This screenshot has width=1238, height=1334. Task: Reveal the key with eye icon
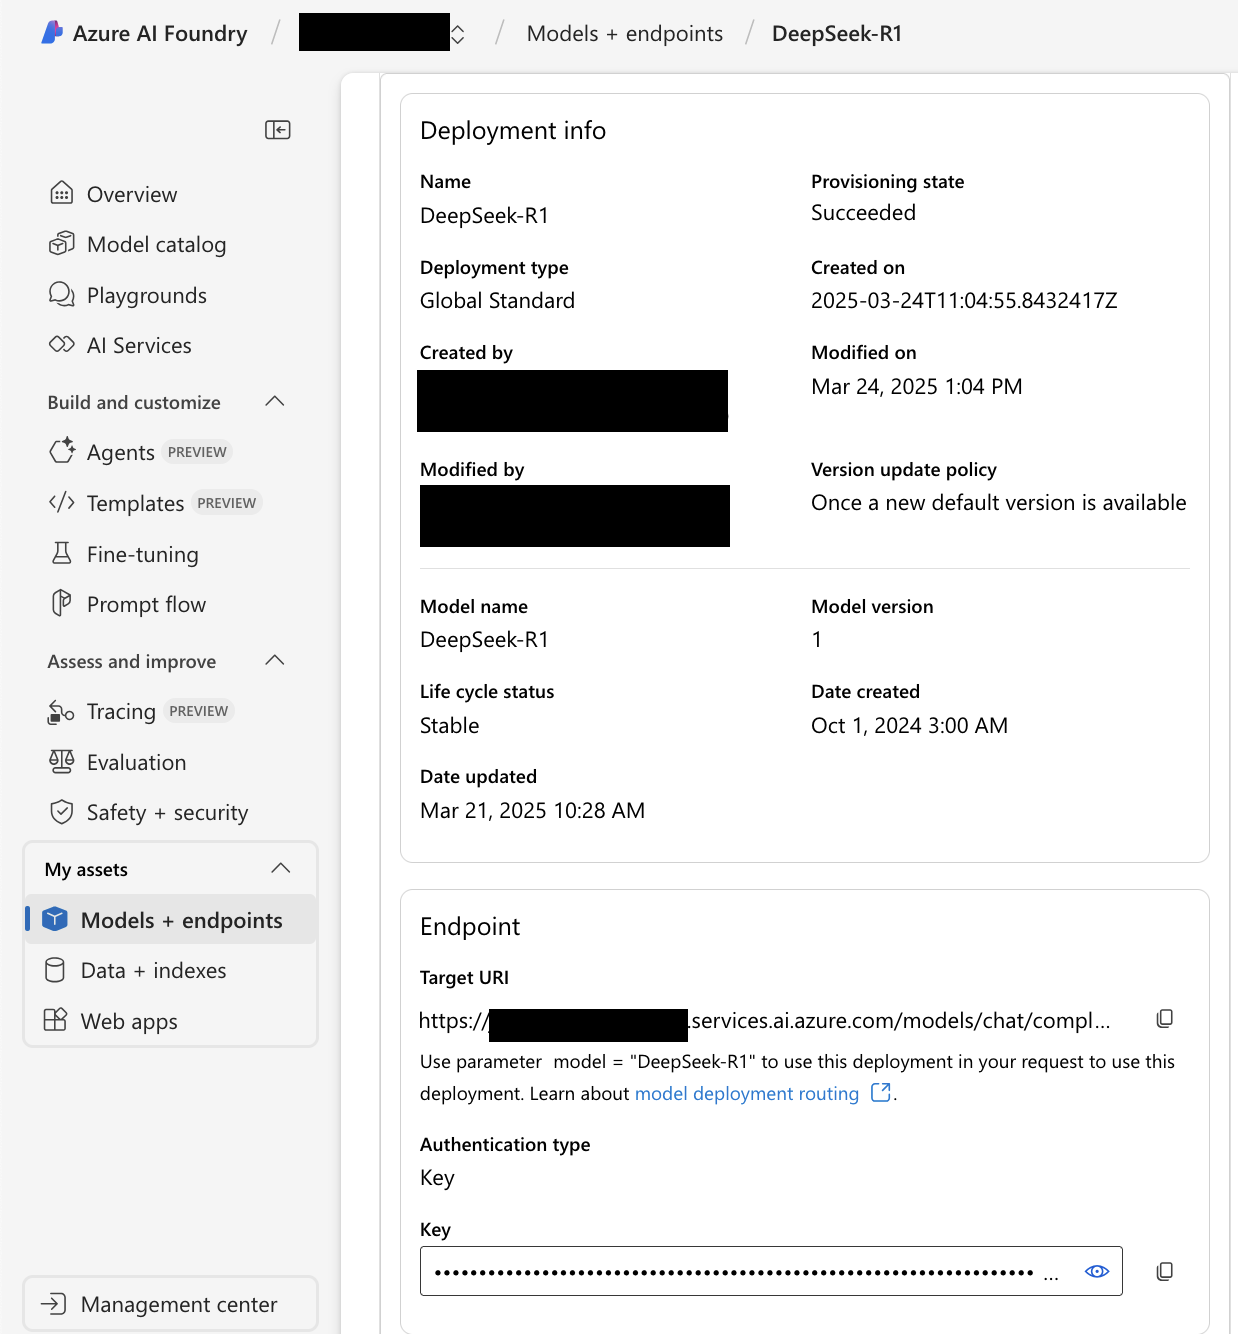click(1097, 1271)
